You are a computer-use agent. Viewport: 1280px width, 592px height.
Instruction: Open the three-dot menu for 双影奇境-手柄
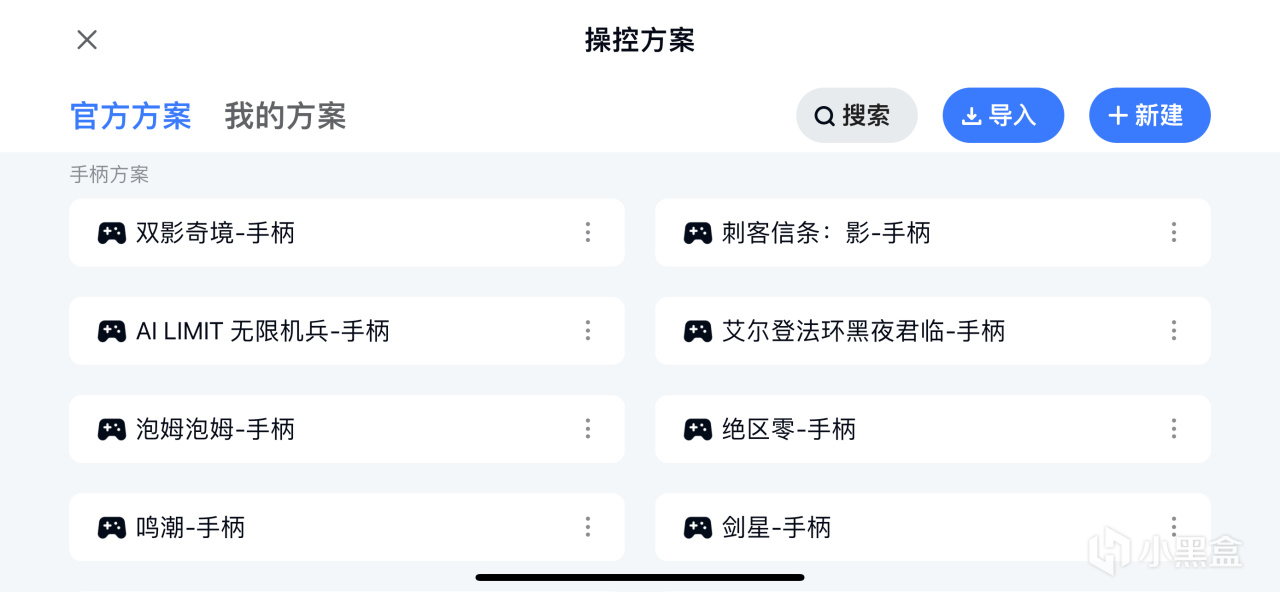pyautogui.click(x=587, y=232)
